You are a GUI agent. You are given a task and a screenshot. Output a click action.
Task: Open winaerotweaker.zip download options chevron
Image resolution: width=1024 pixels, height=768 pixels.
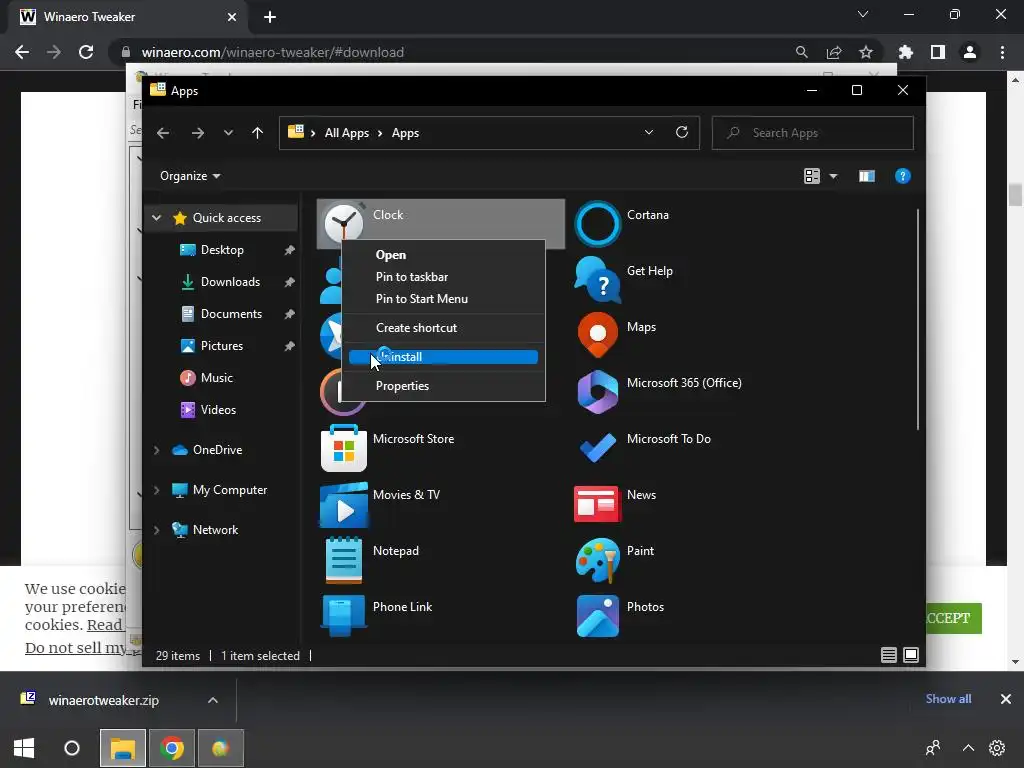[212, 700]
